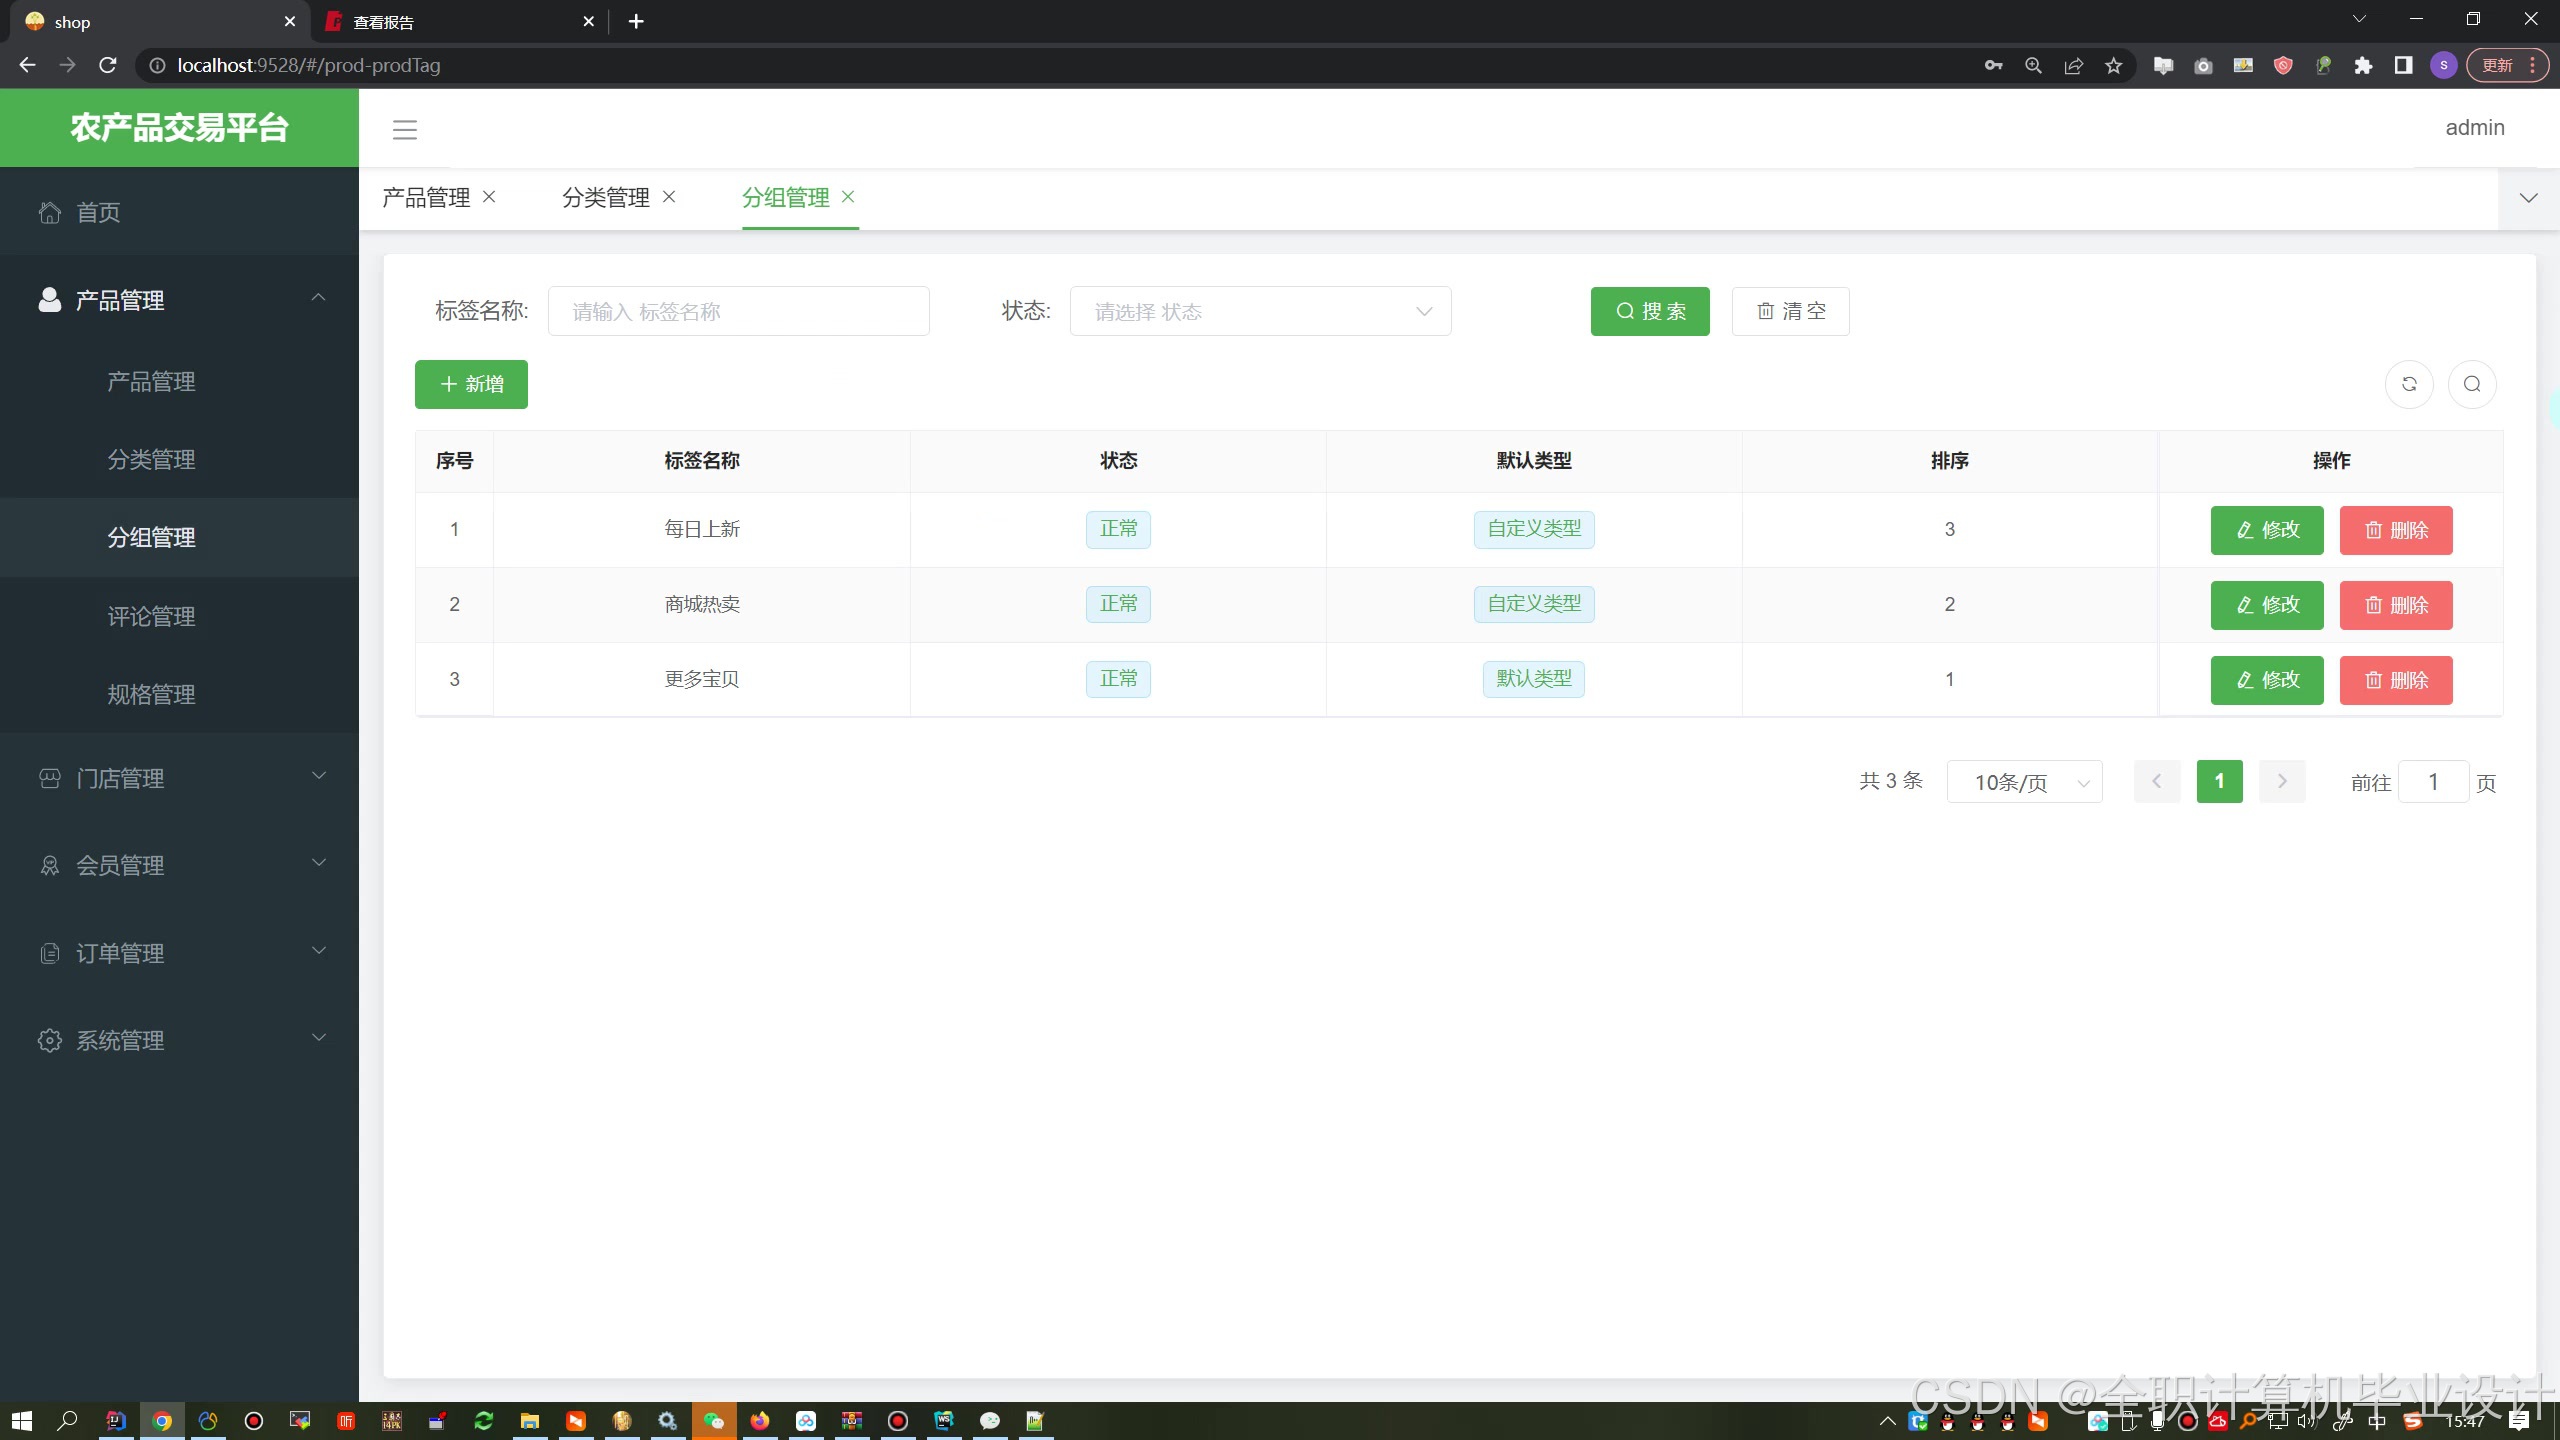Close the 分组管理 tab
This screenshot has height=1440, width=2560.
pos(848,197)
